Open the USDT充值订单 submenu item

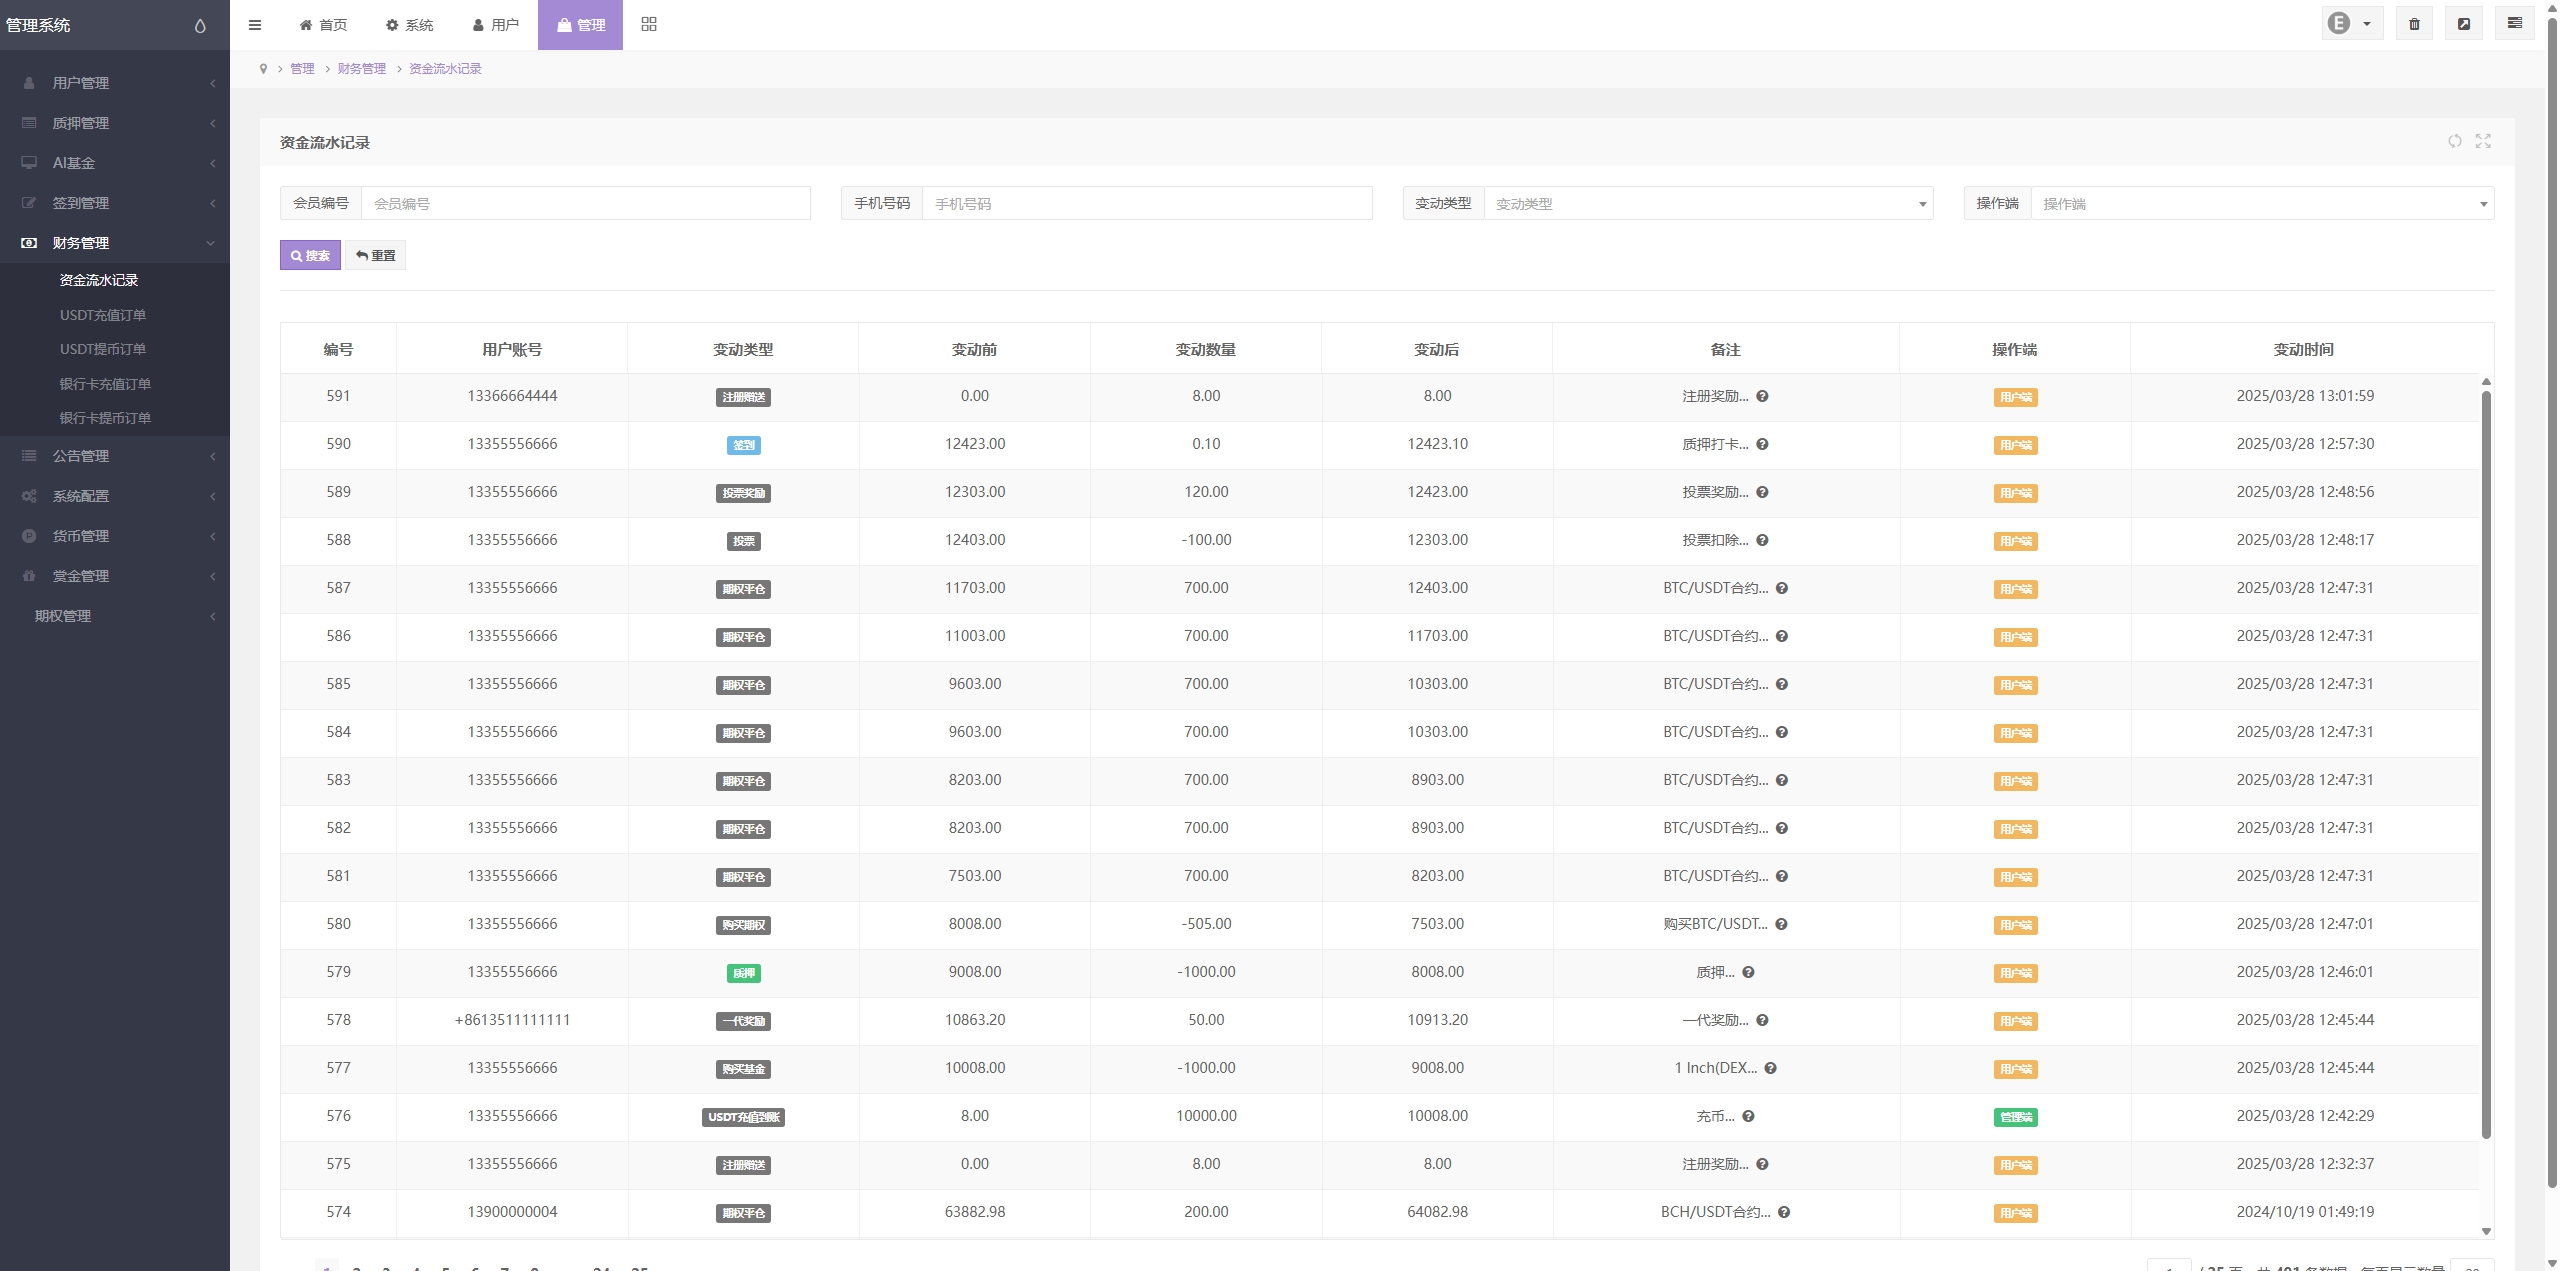point(103,315)
